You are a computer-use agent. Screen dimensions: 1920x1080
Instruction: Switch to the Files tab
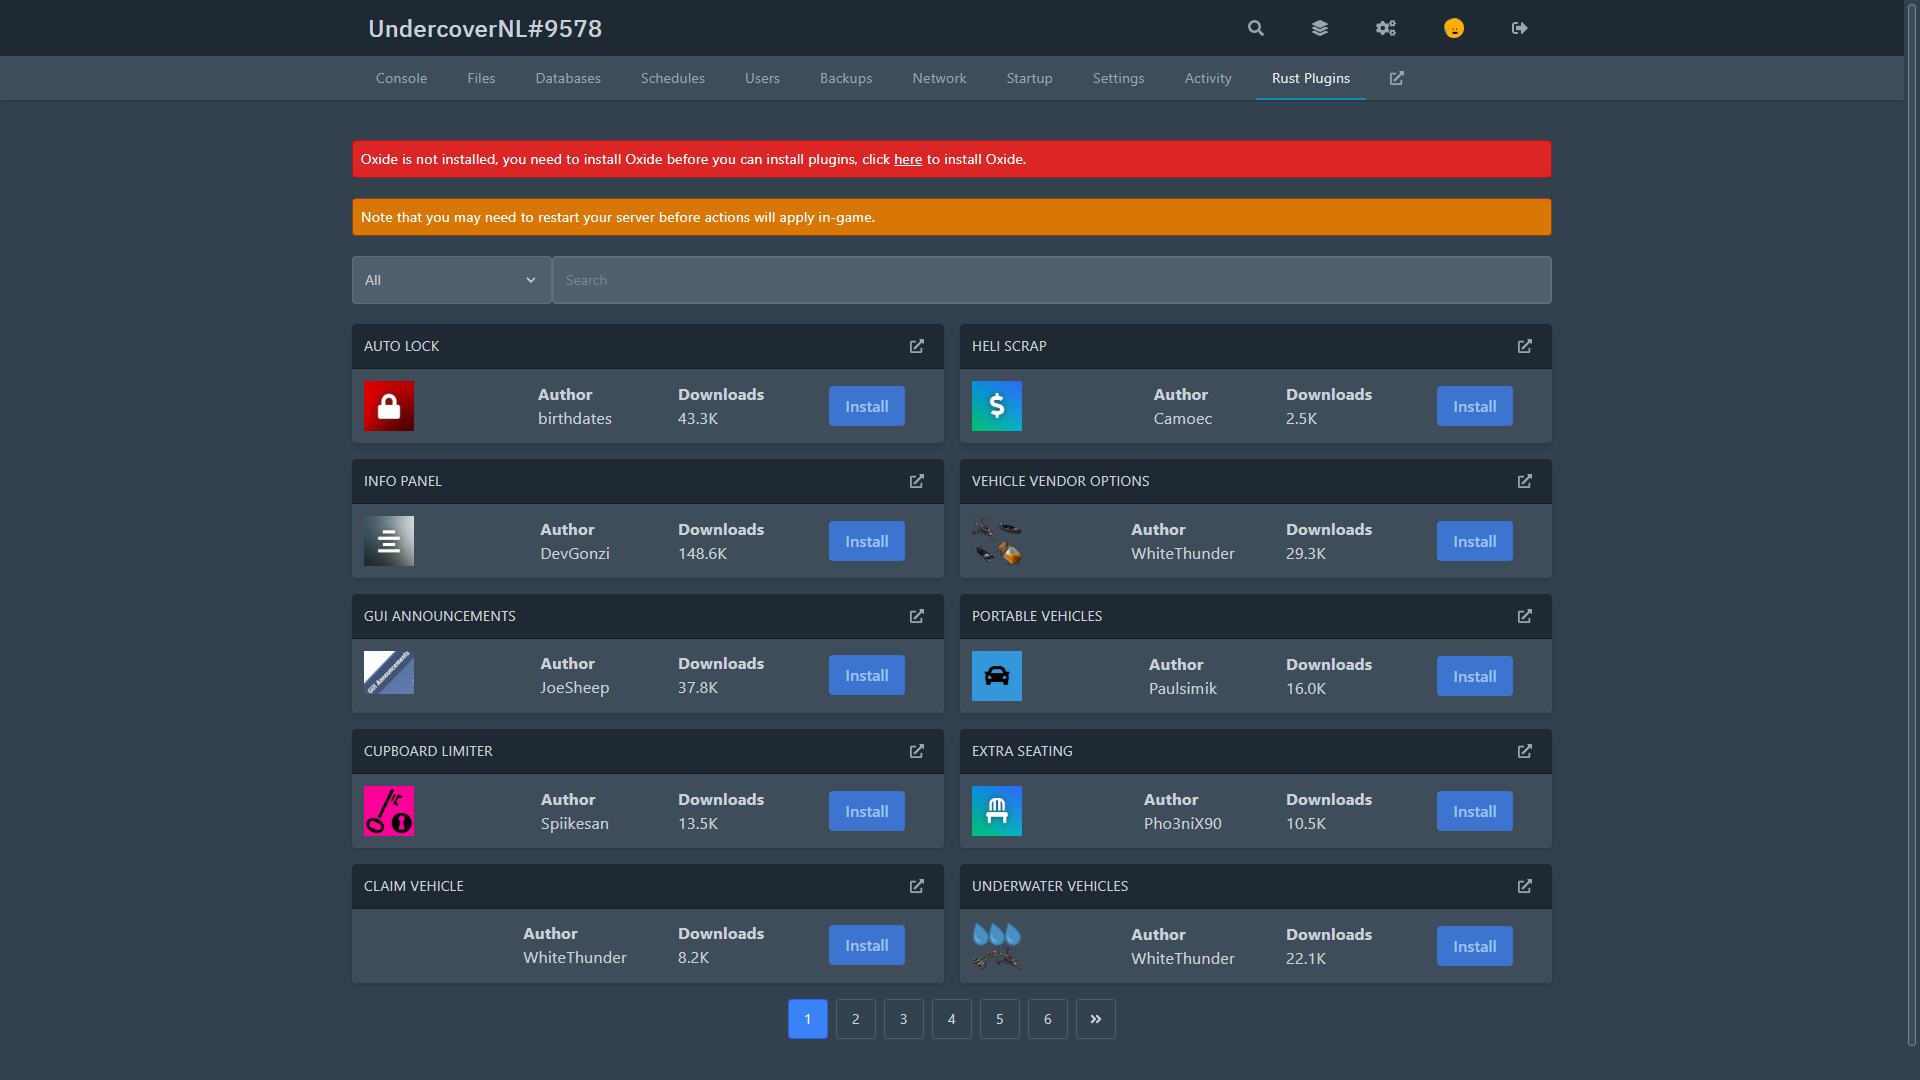481,78
